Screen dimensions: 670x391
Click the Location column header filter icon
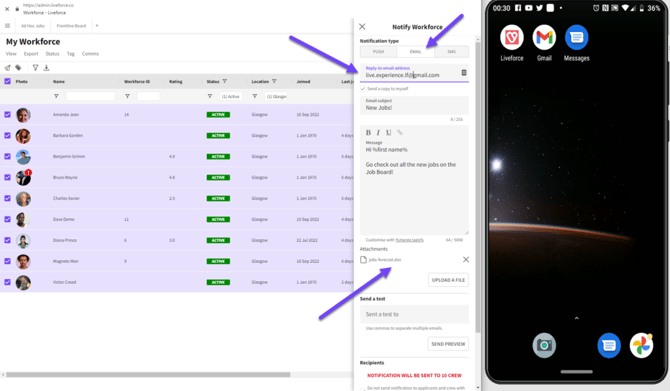pyautogui.click(x=274, y=81)
